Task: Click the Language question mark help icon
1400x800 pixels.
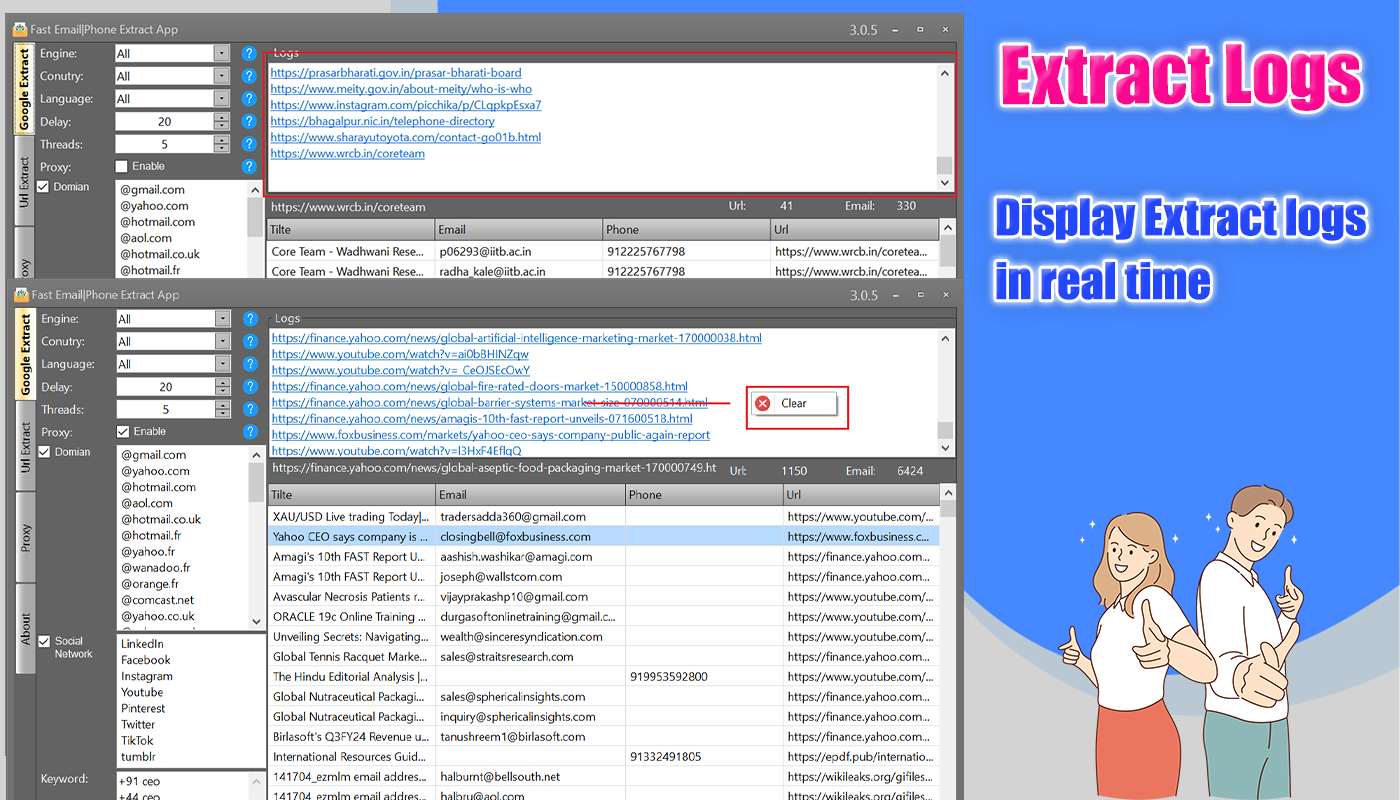Action: [249, 98]
